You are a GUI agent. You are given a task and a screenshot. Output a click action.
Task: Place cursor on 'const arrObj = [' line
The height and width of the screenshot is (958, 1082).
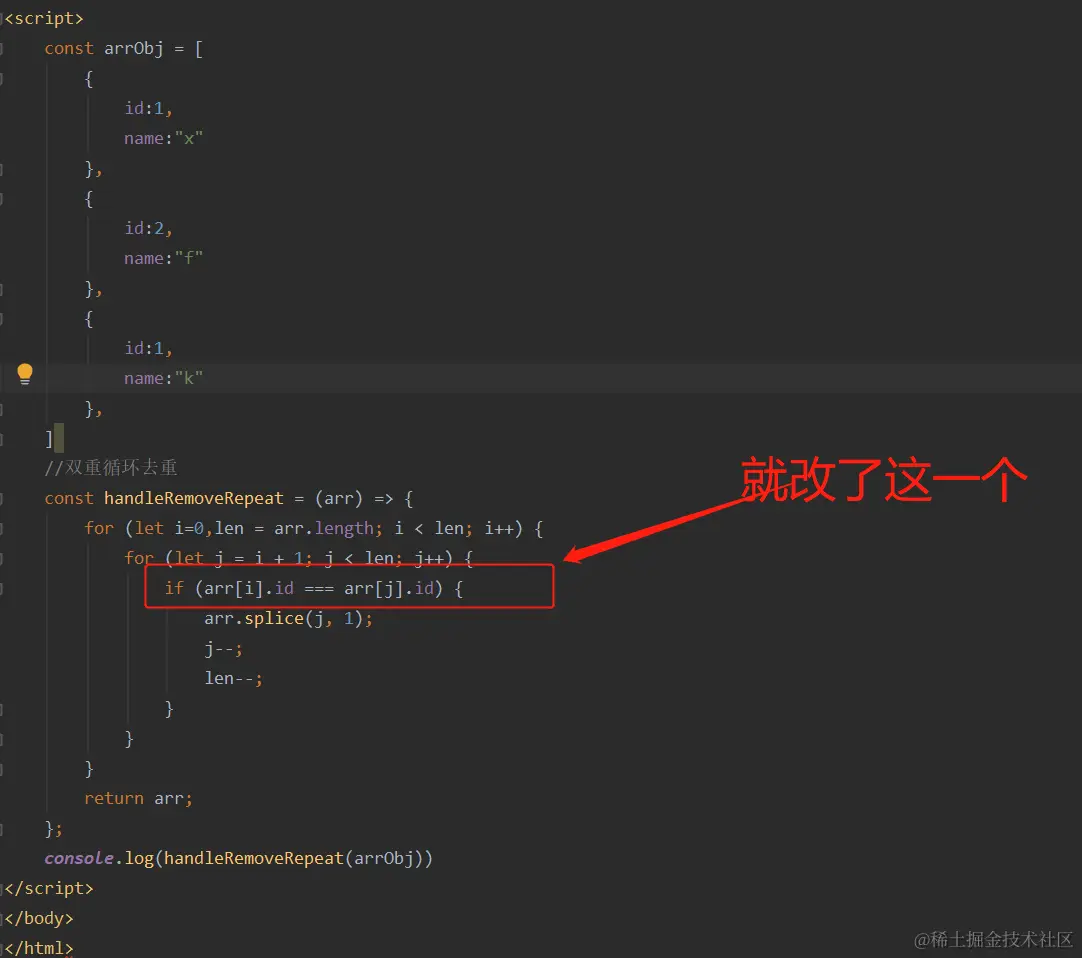[124, 49]
